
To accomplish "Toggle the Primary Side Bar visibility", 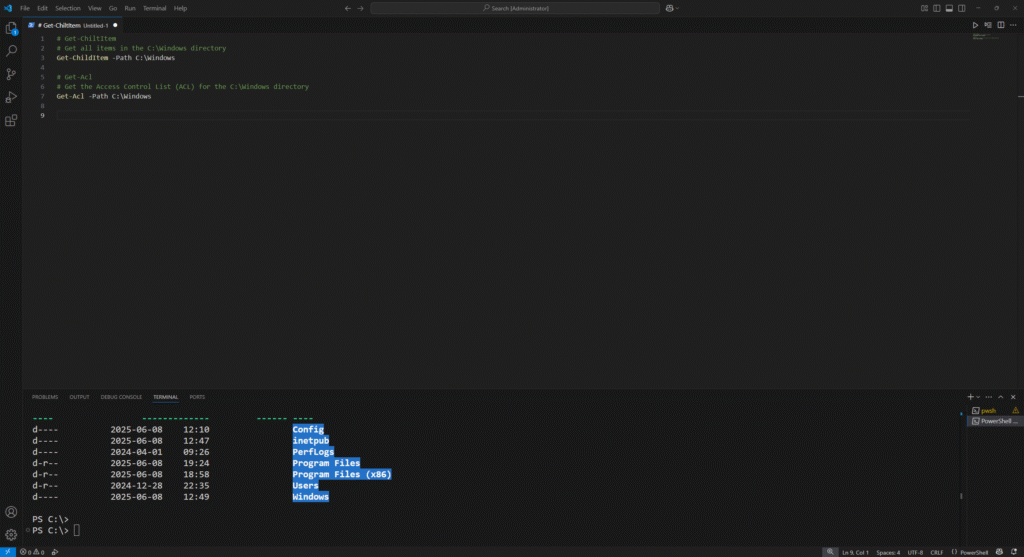I will click(936, 8).
